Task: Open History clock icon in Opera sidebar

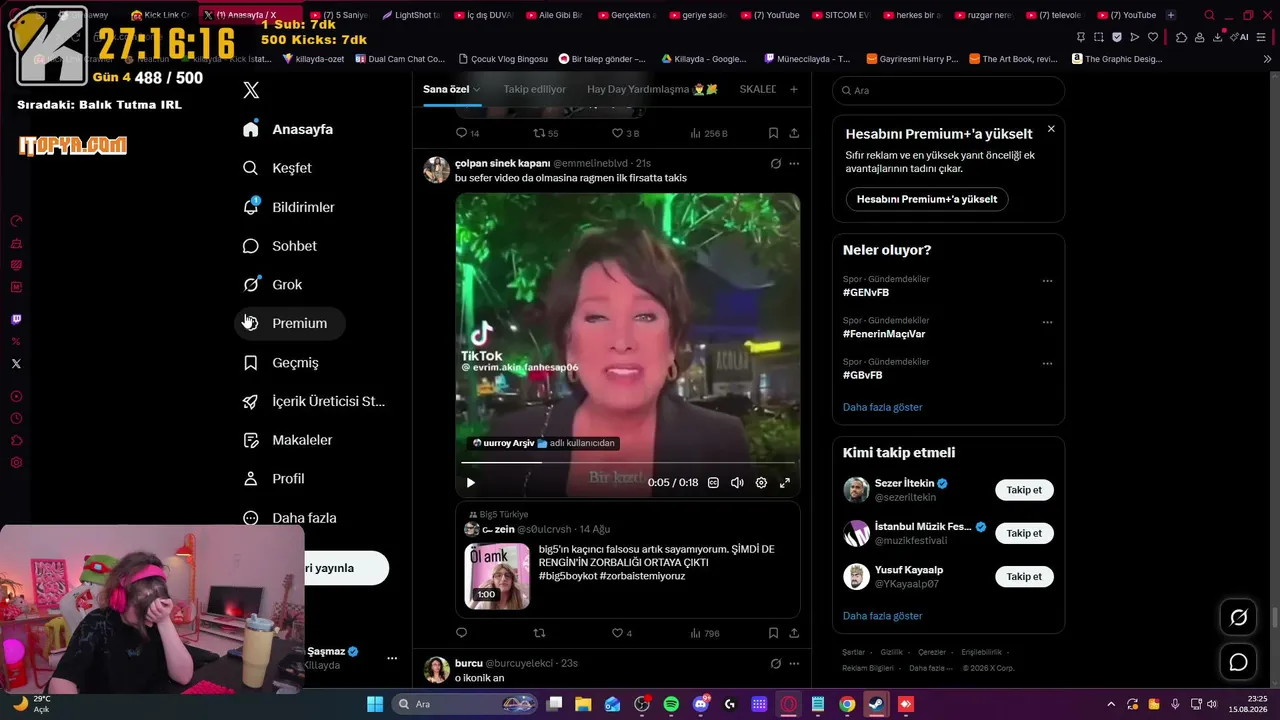Action: 16,418
